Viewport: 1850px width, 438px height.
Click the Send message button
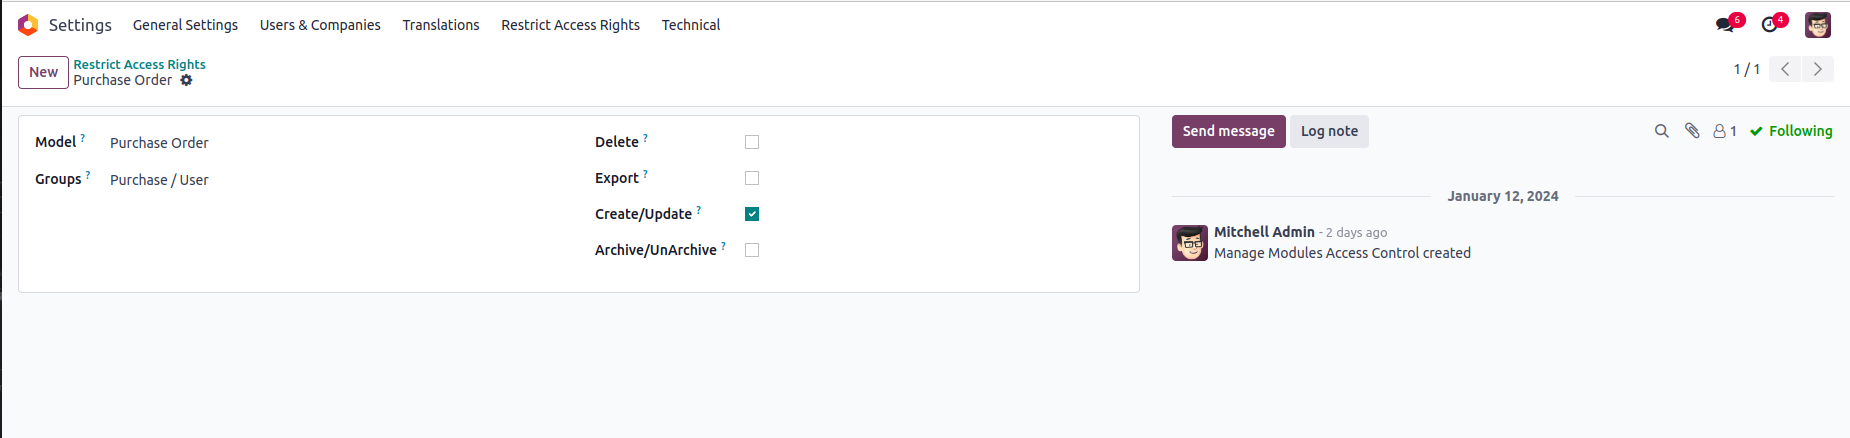coord(1228,131)
